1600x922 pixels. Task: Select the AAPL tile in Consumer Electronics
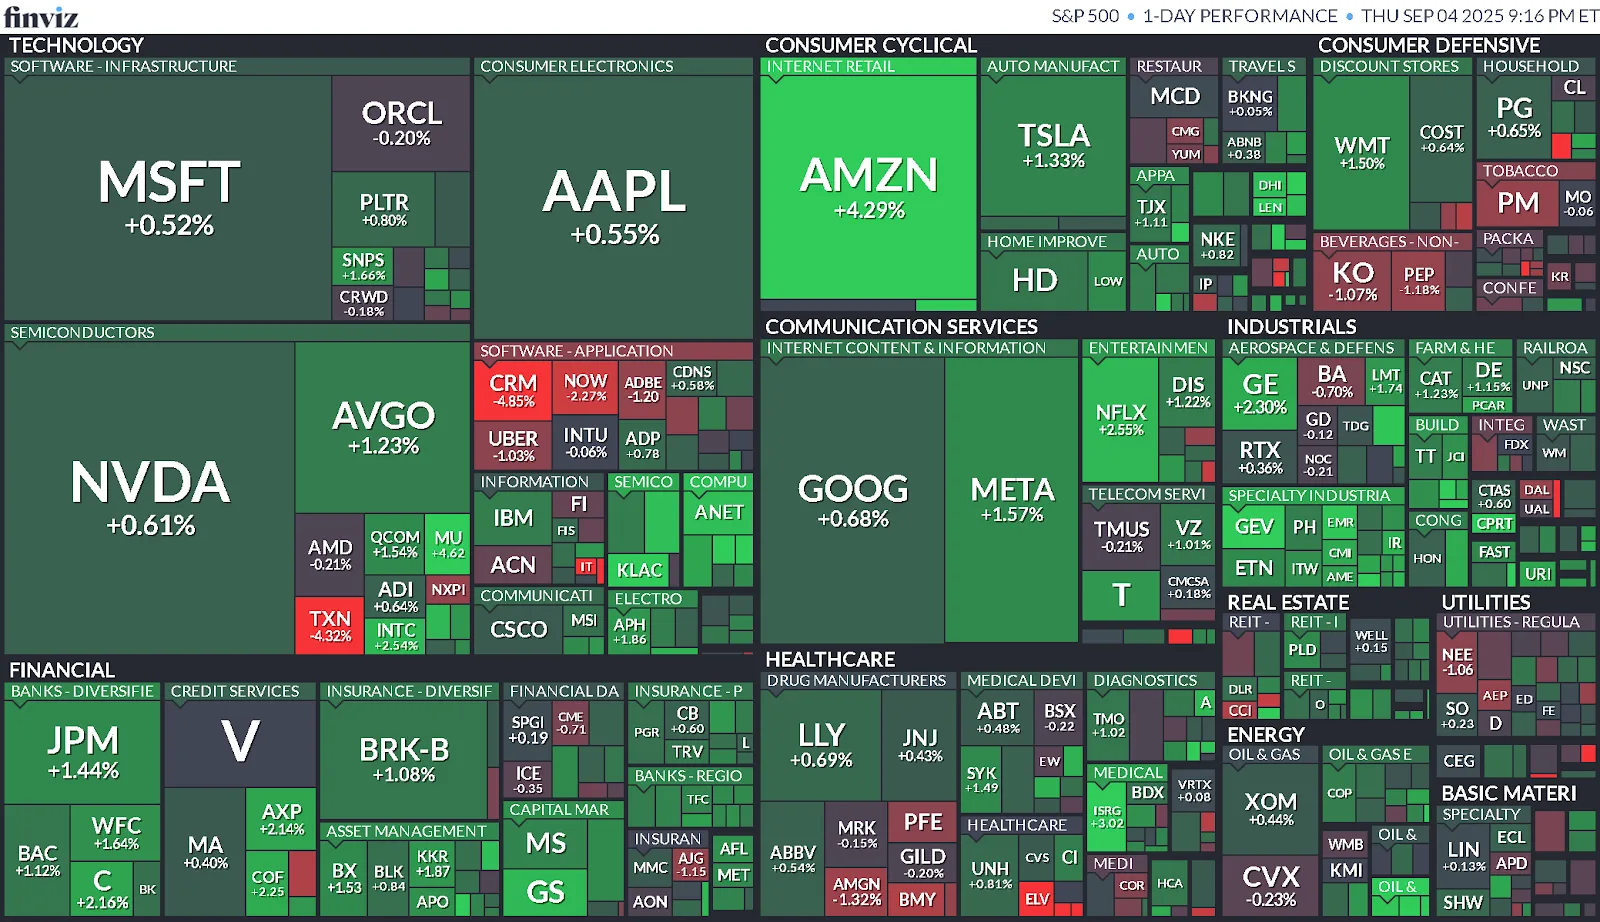613,207
